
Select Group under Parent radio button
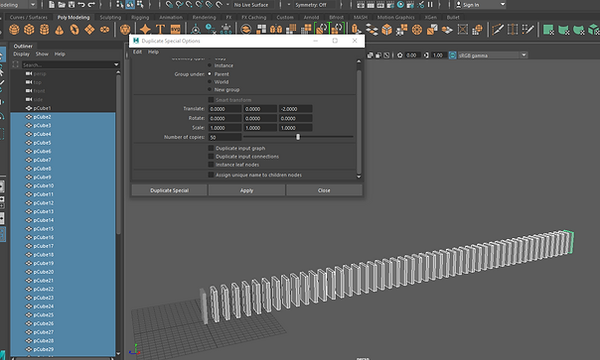coord(210,74)
